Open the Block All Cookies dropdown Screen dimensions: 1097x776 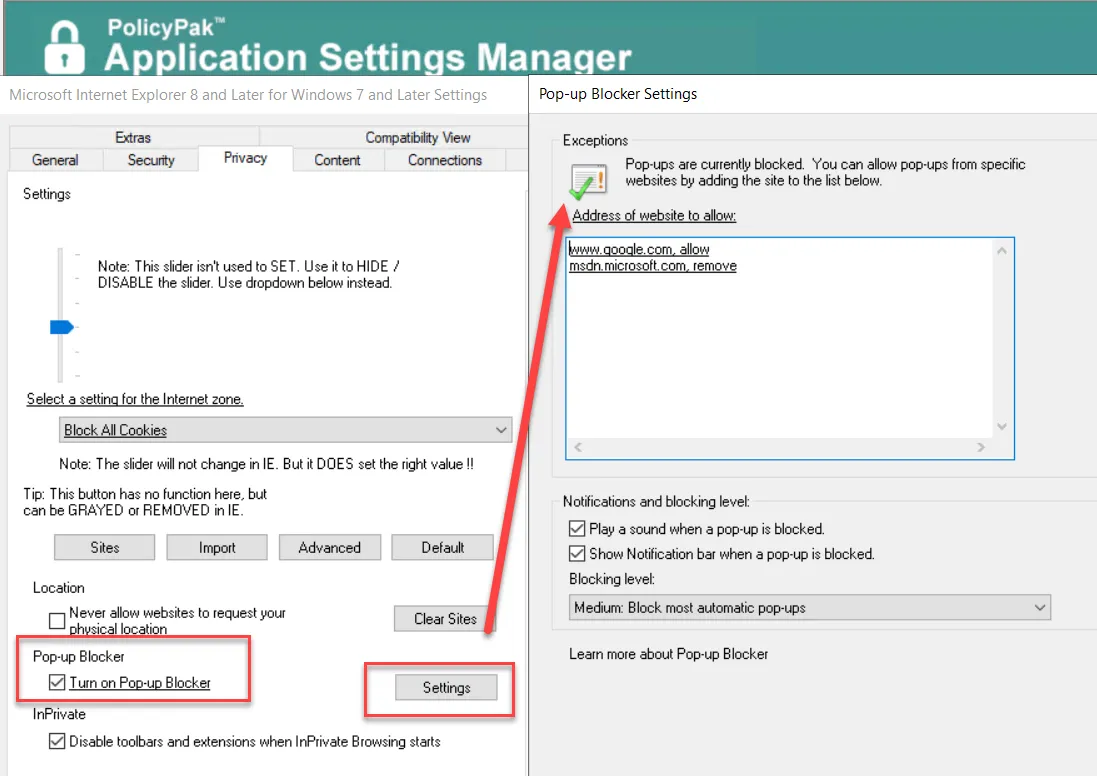click(285, 430)
